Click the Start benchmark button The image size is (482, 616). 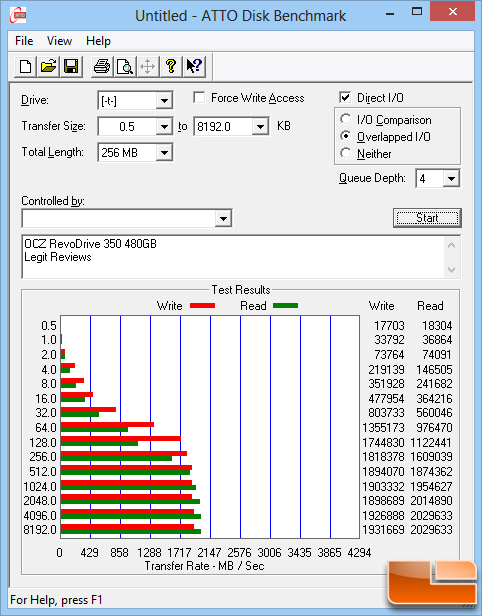click(427, 218)
